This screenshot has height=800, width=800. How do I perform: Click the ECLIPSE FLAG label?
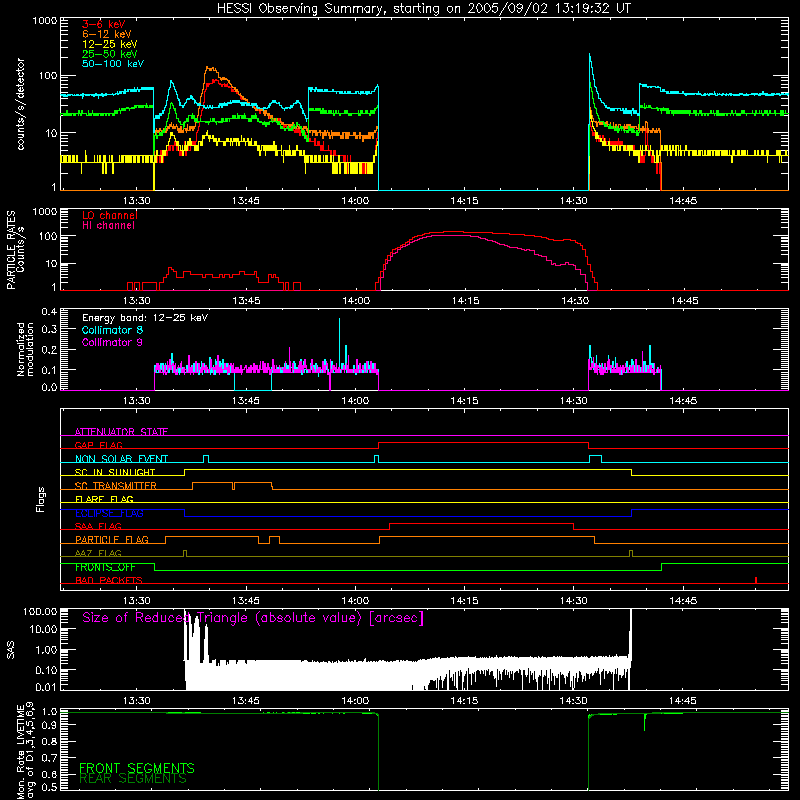[109, 513]
